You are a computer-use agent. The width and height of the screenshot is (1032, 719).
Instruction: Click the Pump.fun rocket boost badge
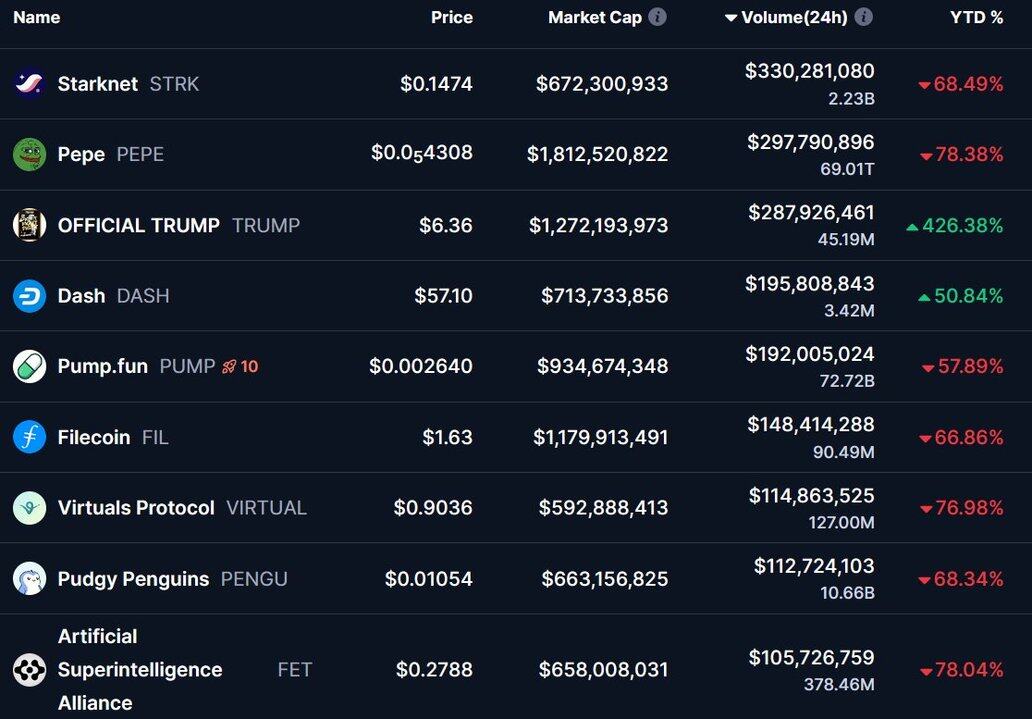tap(240, 366)
